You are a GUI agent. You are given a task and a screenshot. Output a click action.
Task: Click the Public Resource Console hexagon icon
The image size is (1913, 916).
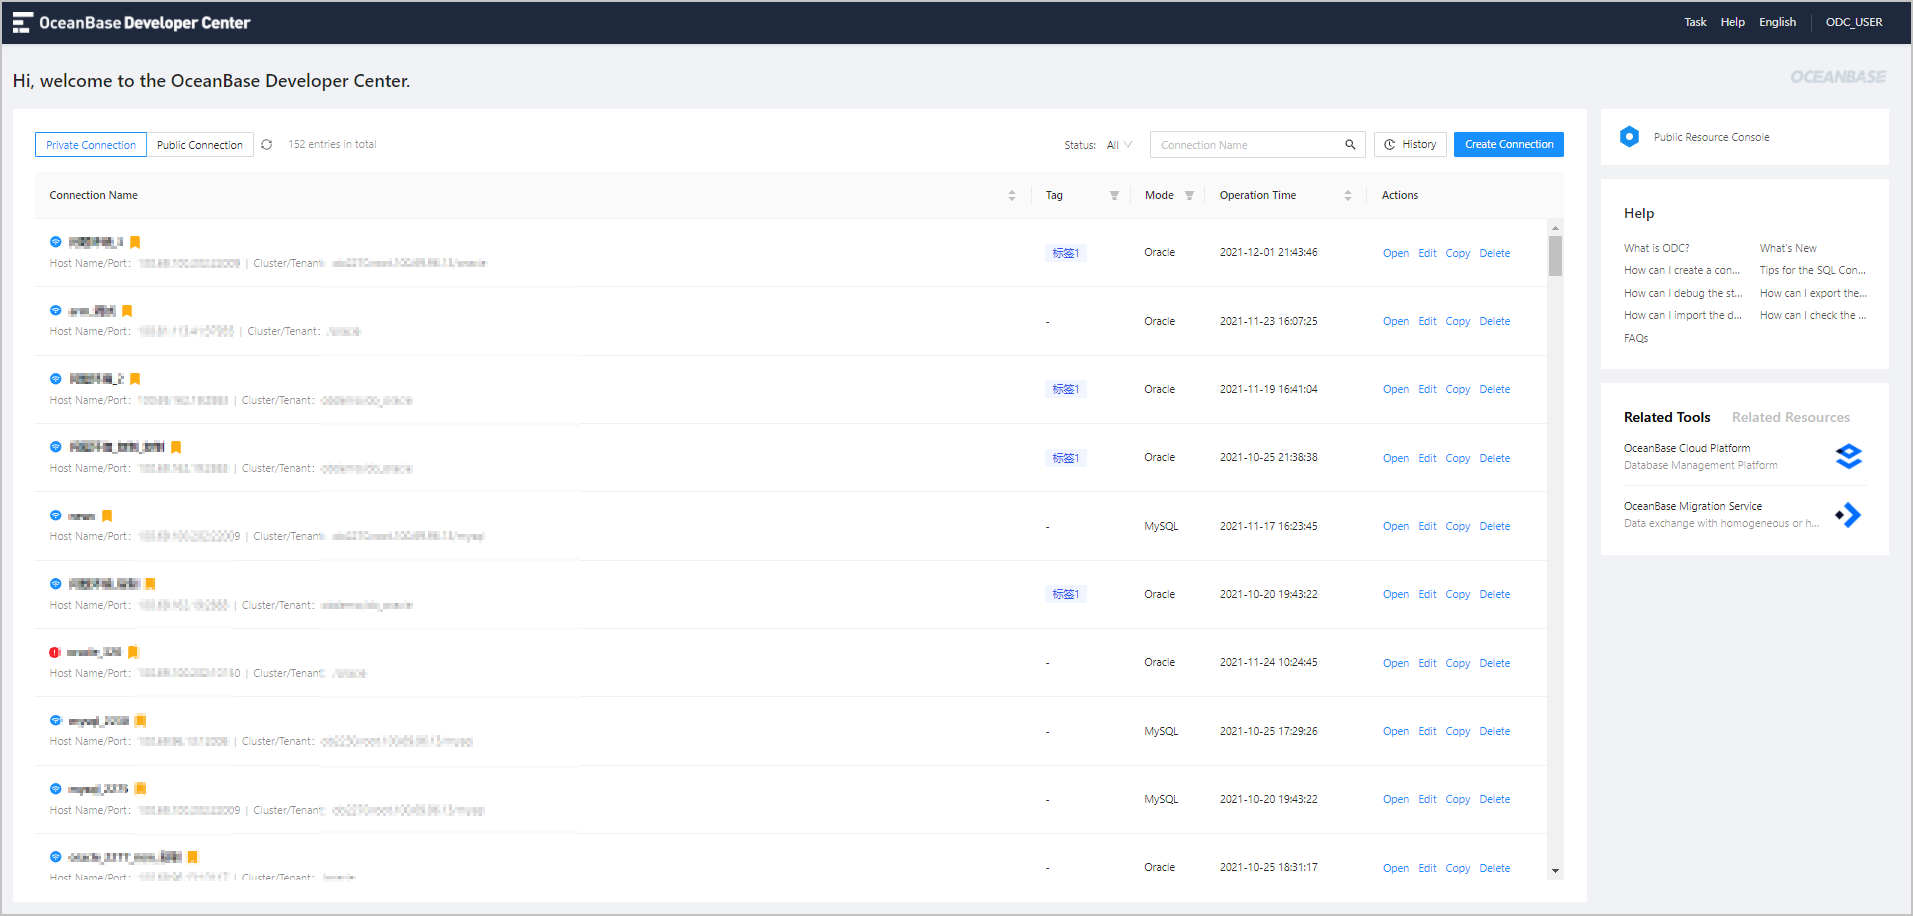point(1630,137)
